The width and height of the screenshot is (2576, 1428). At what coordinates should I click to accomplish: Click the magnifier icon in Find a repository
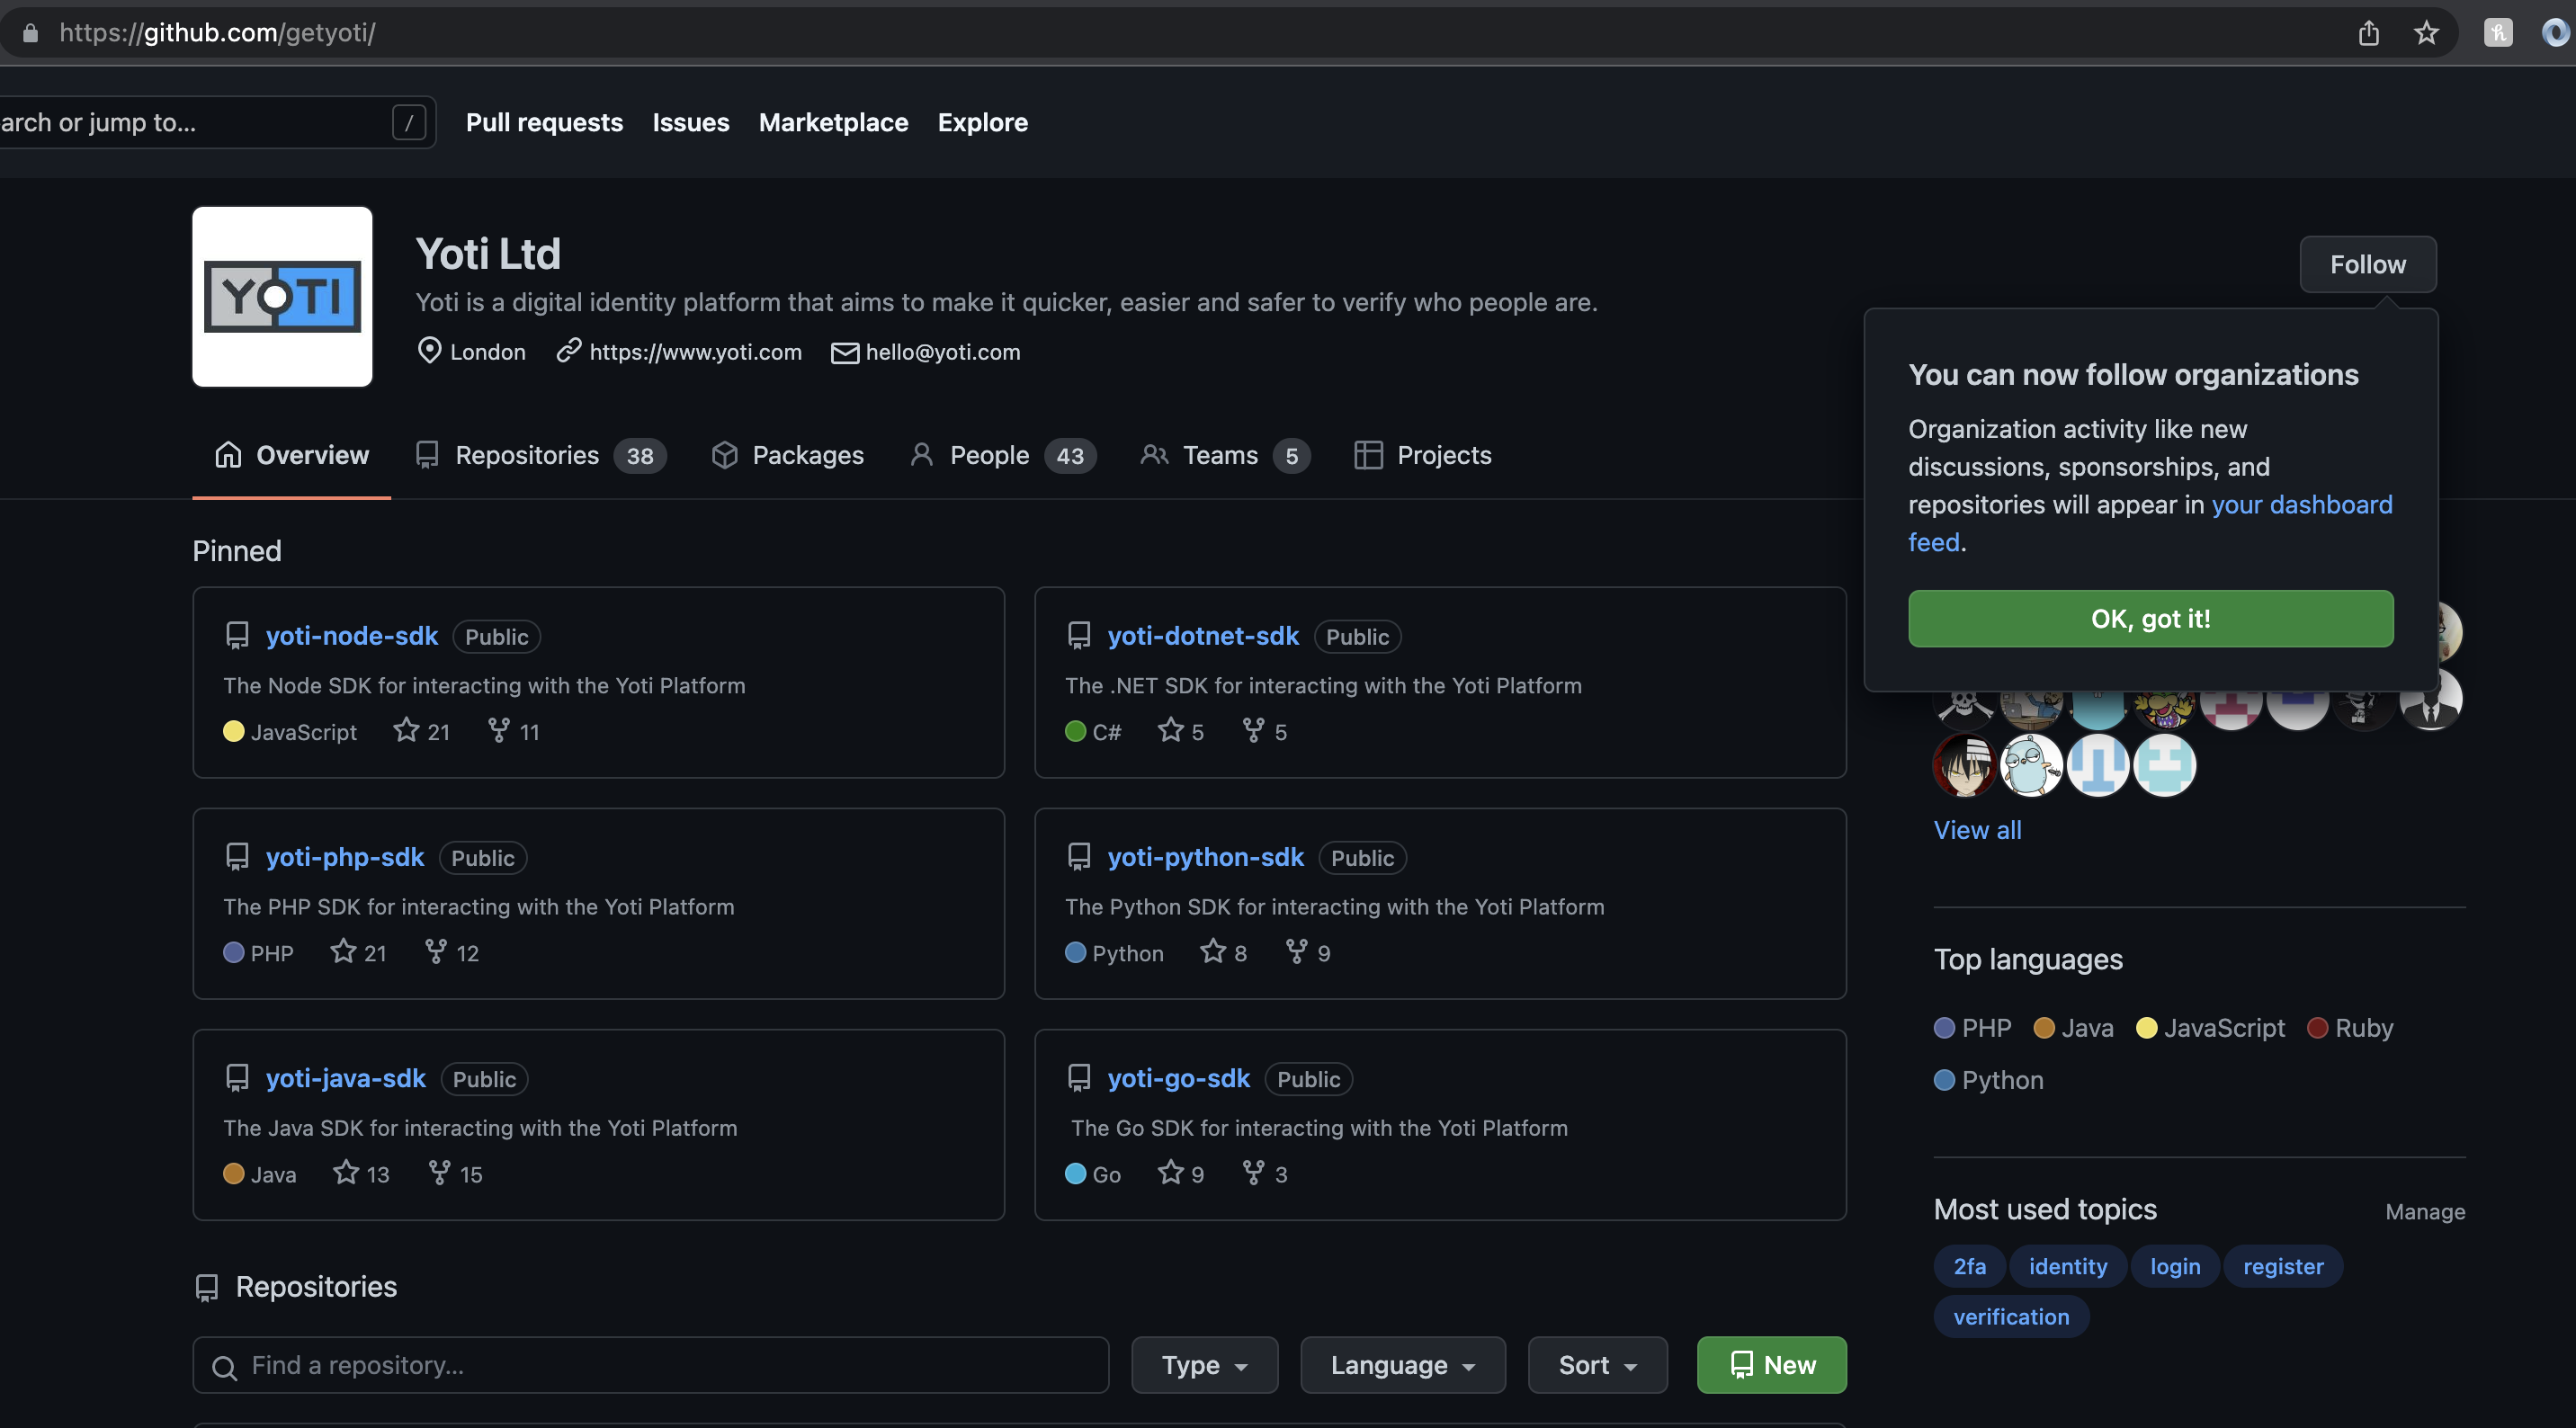click(x=225, y=1367)
